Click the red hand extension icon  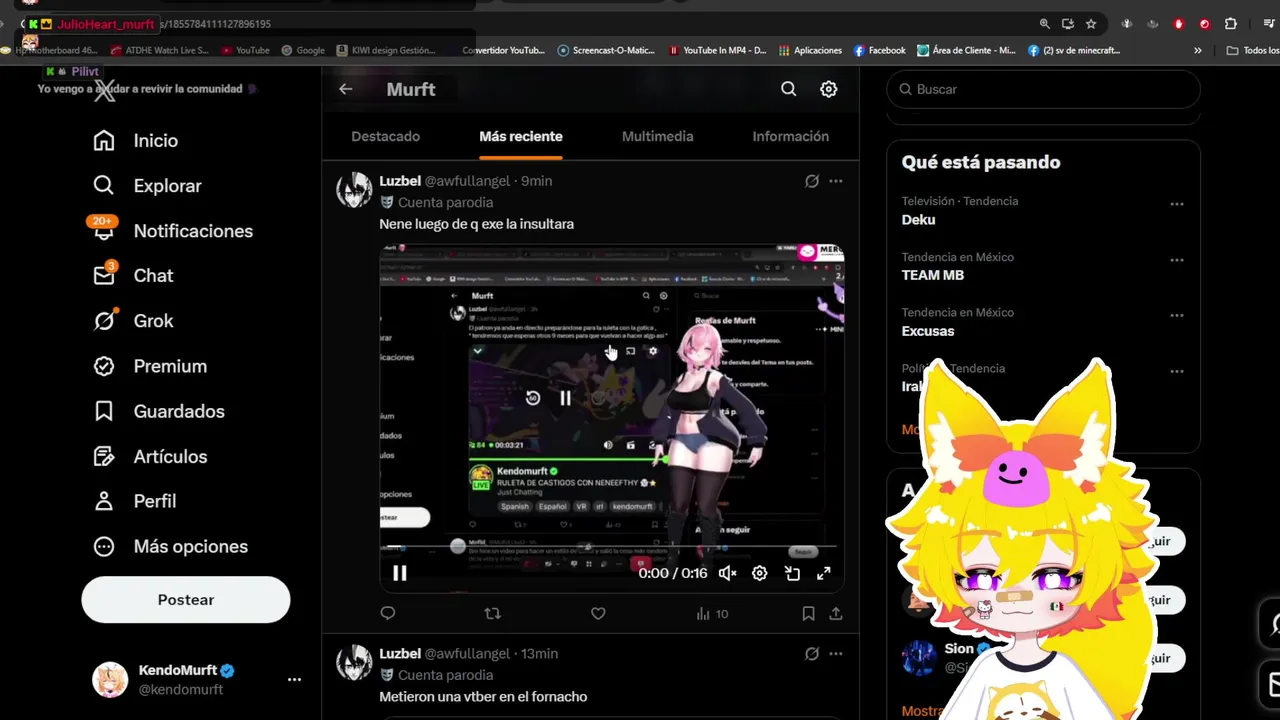(x=1179, y=24)
